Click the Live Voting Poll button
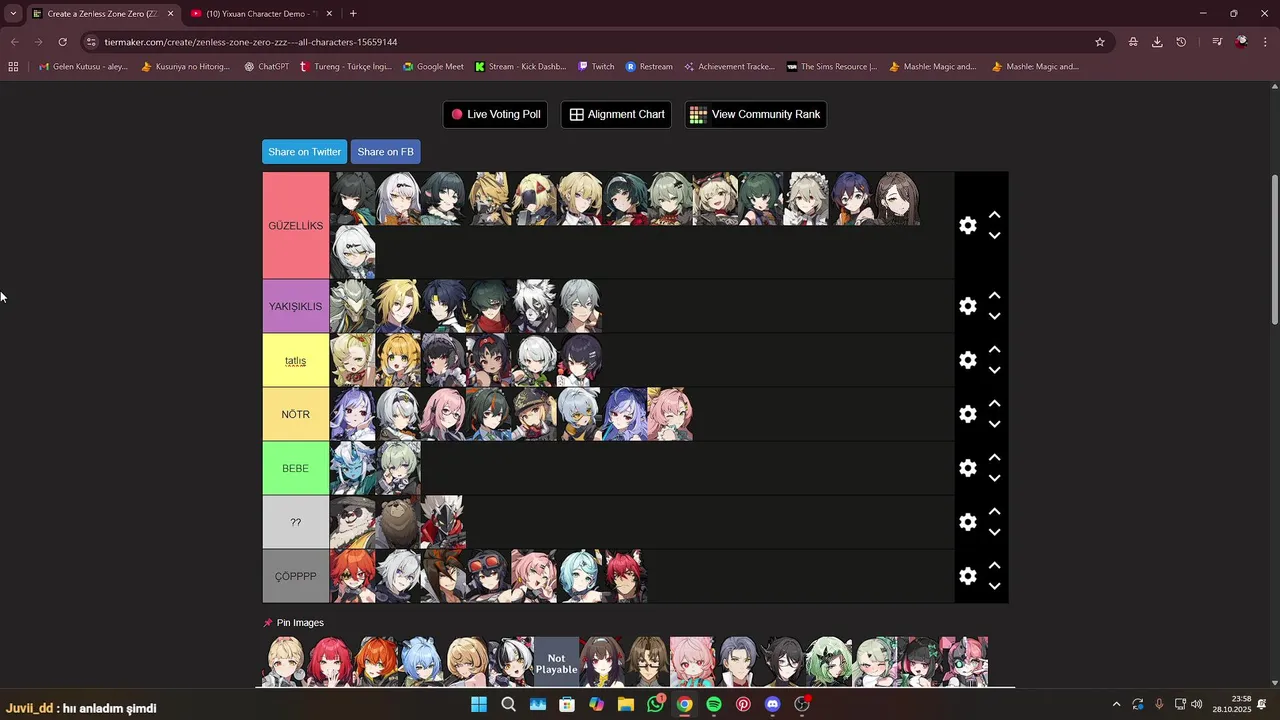 coord(495,114)
